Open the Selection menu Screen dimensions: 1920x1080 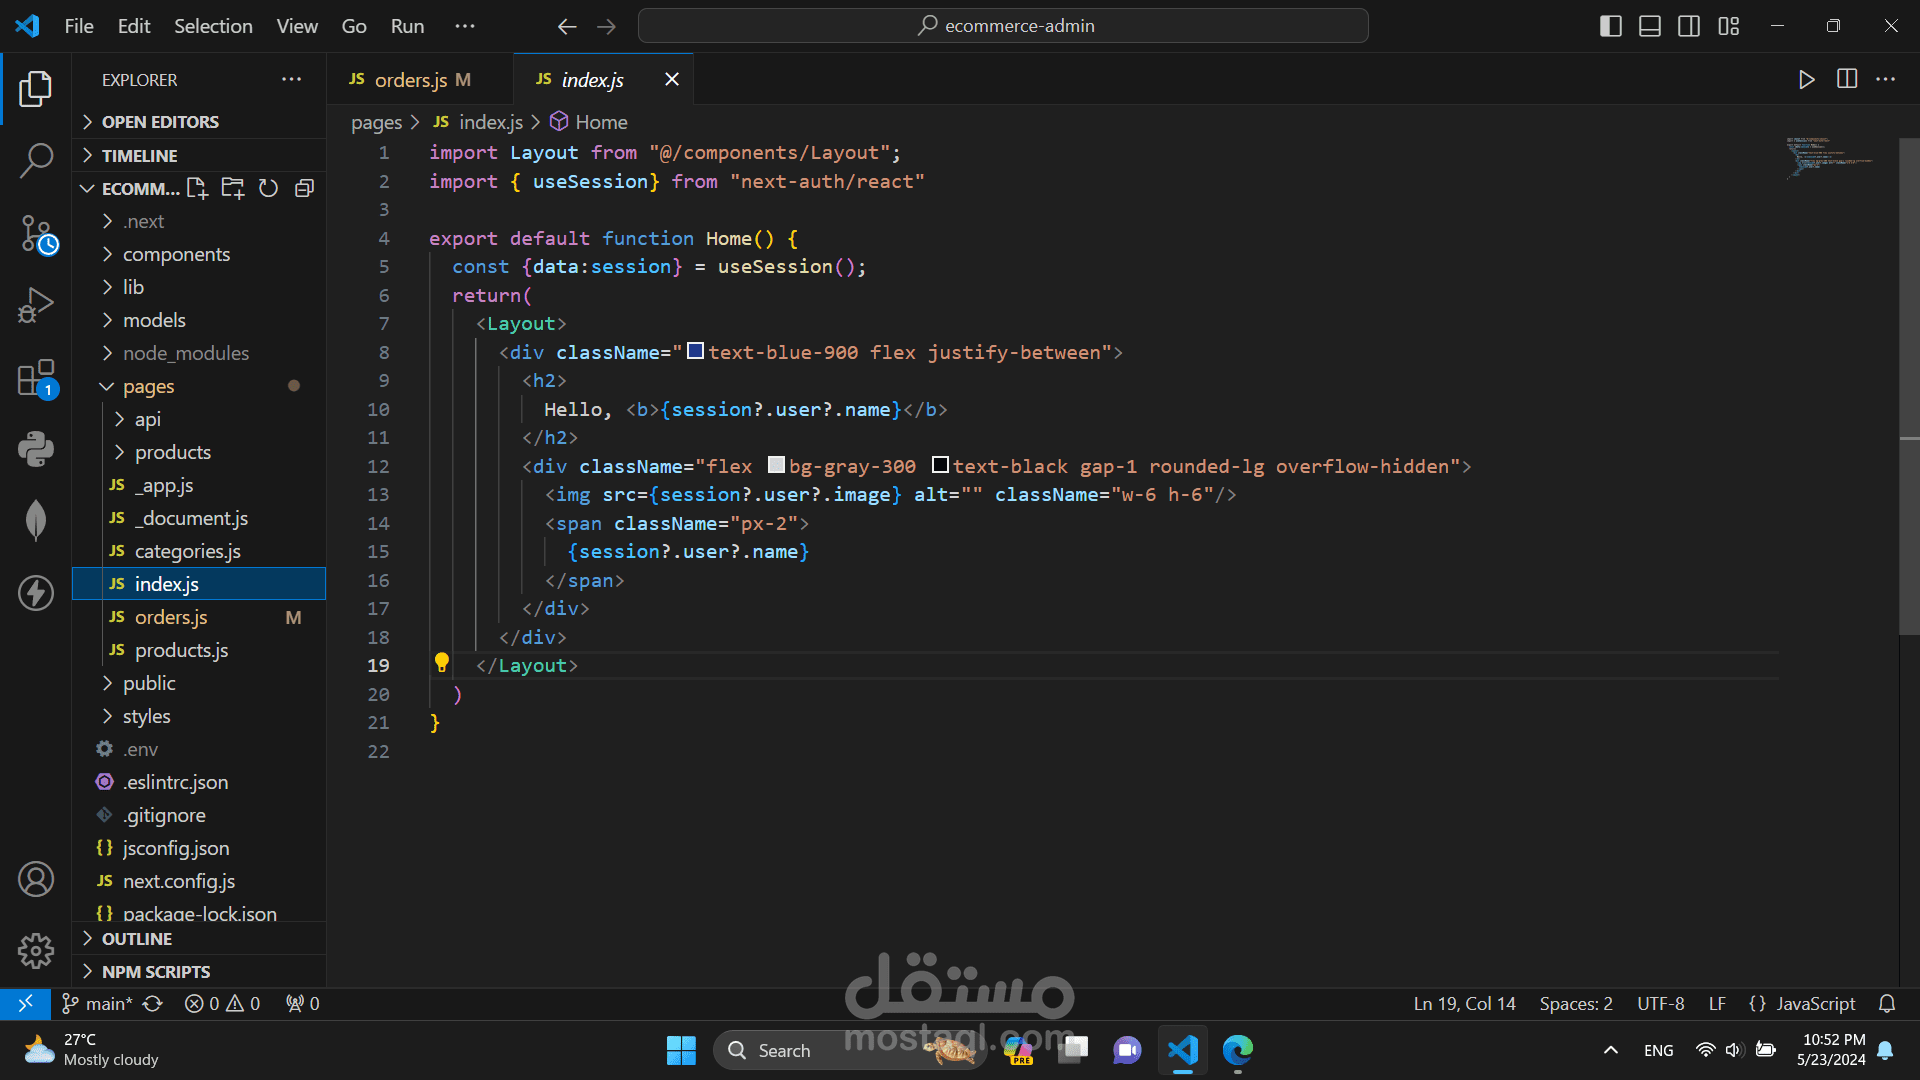click(213, 26)
